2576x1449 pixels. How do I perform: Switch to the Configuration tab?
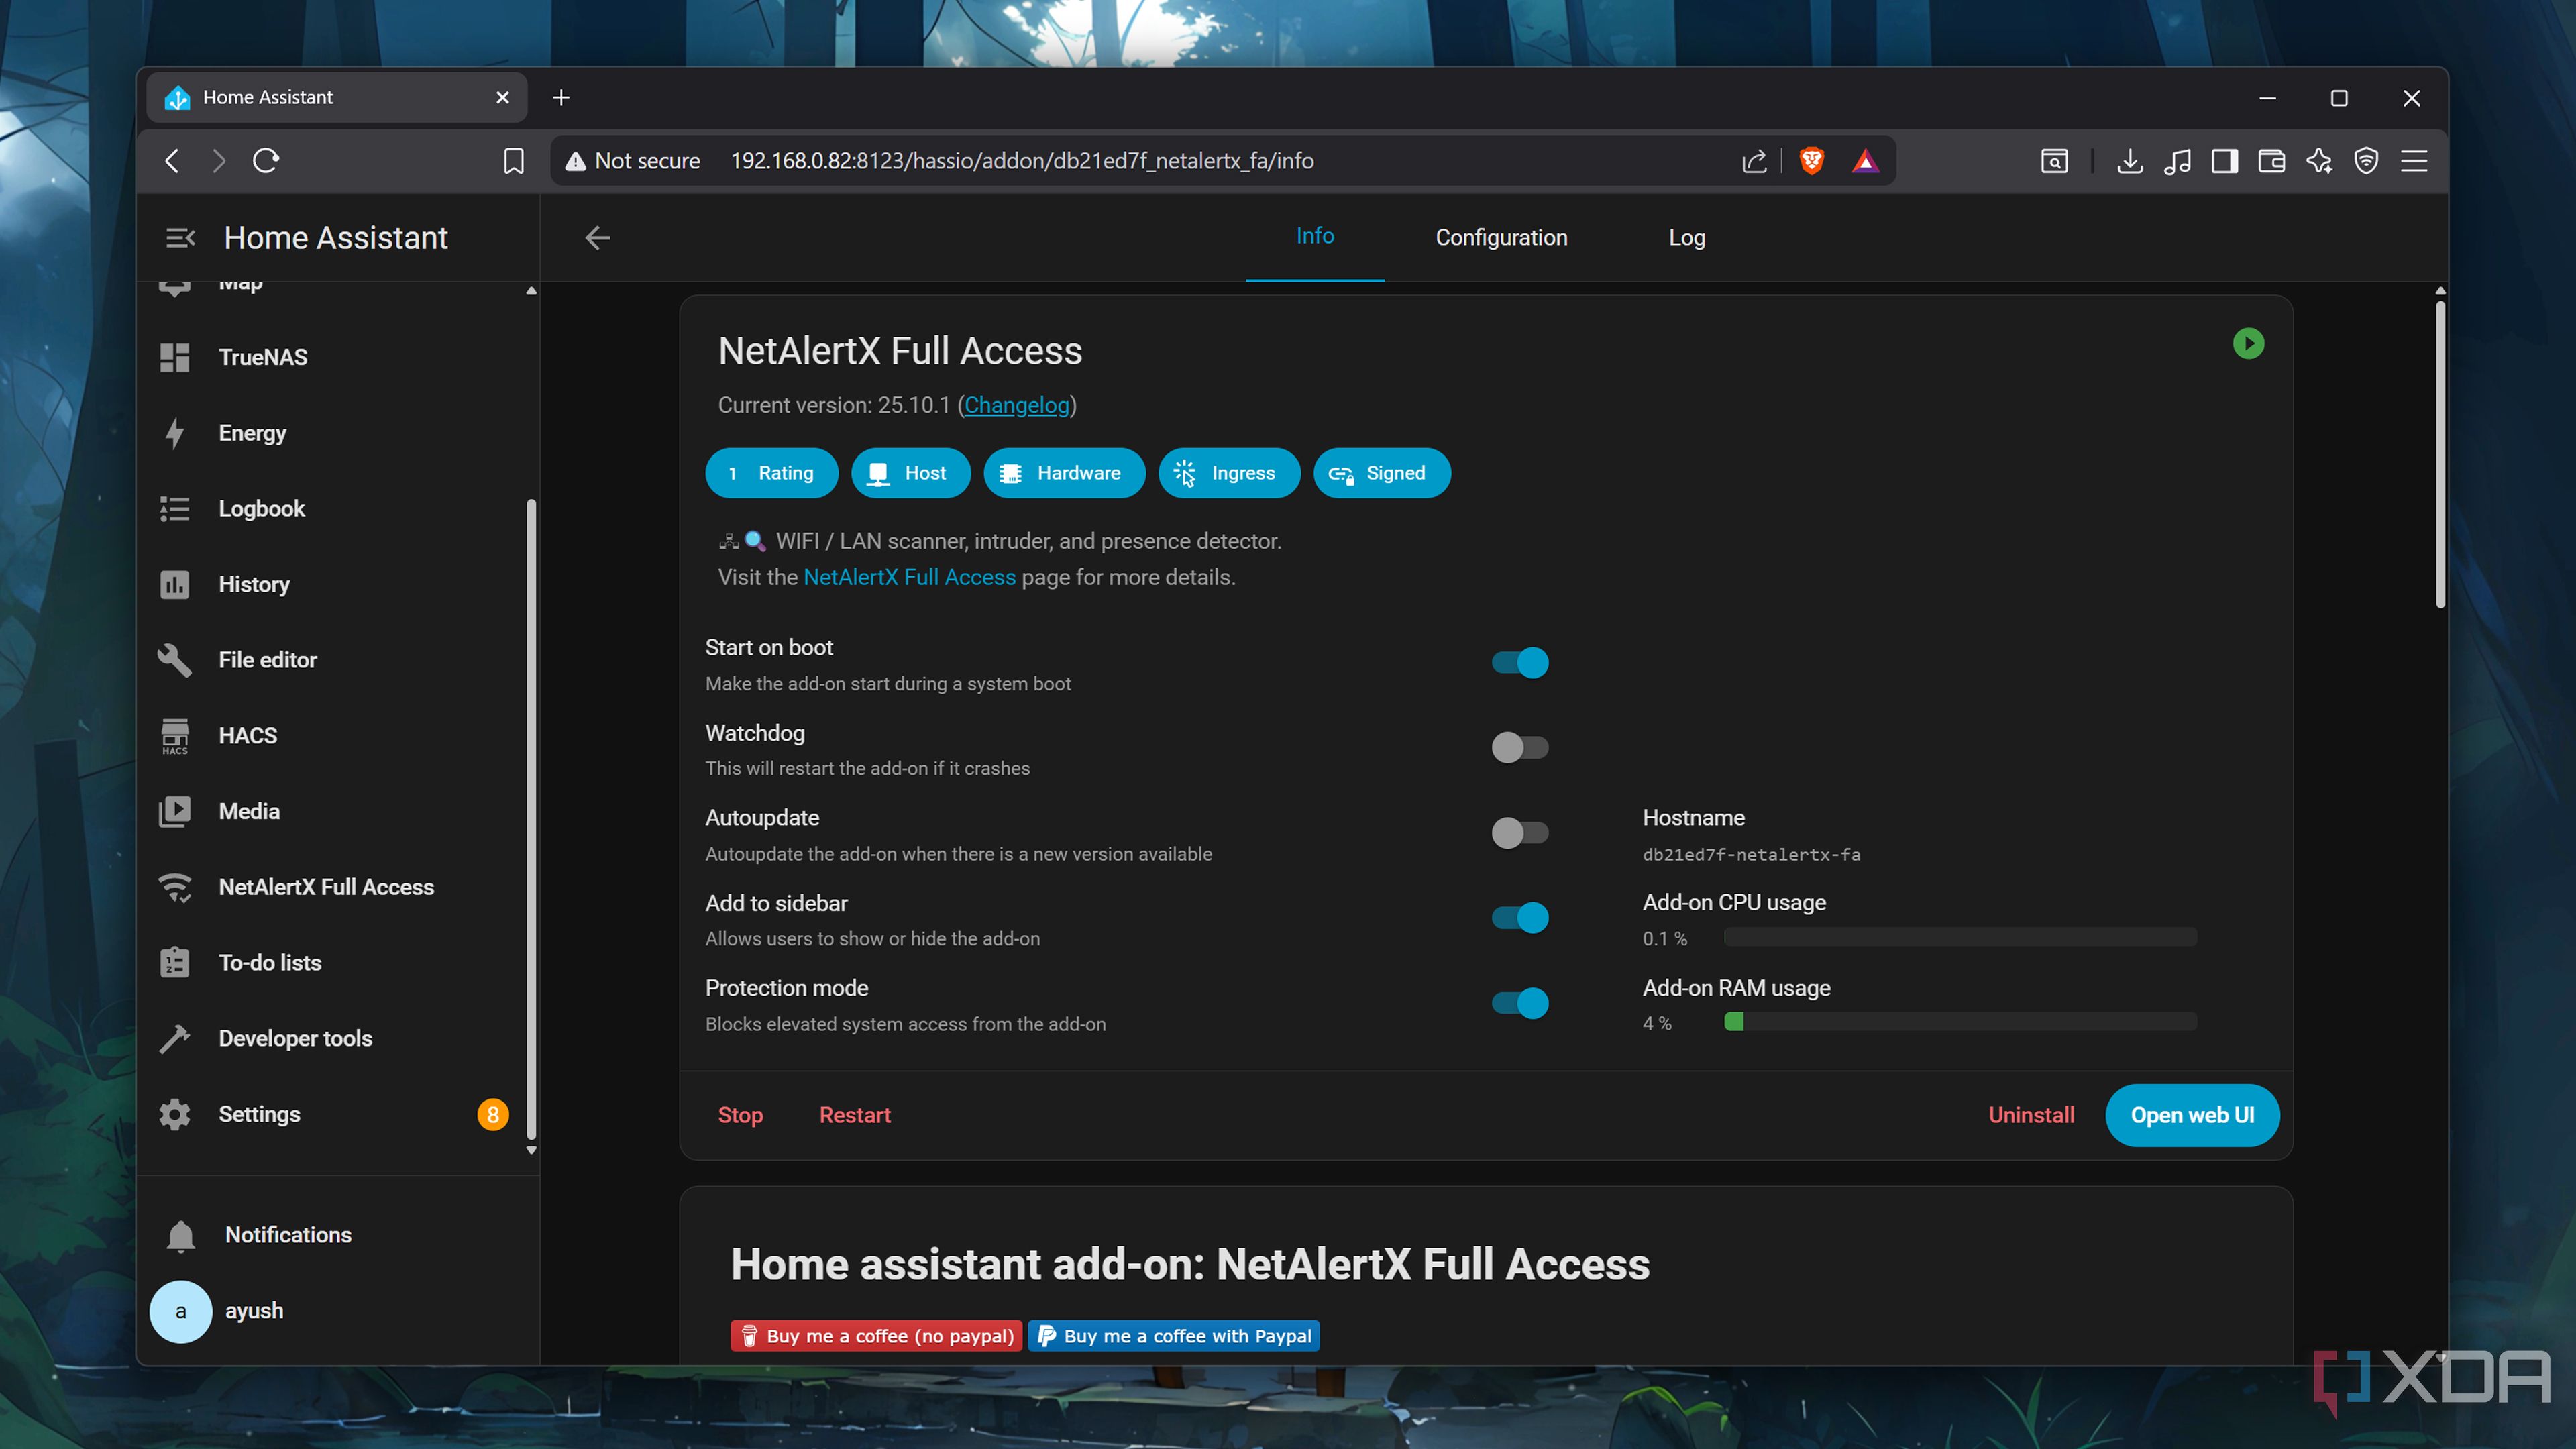click(1501, 238)
